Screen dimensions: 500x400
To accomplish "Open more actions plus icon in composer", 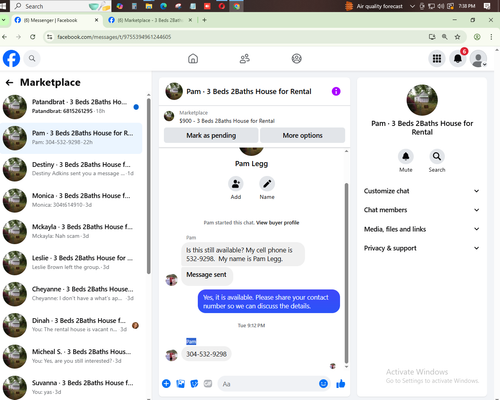I will click(166, 384).
